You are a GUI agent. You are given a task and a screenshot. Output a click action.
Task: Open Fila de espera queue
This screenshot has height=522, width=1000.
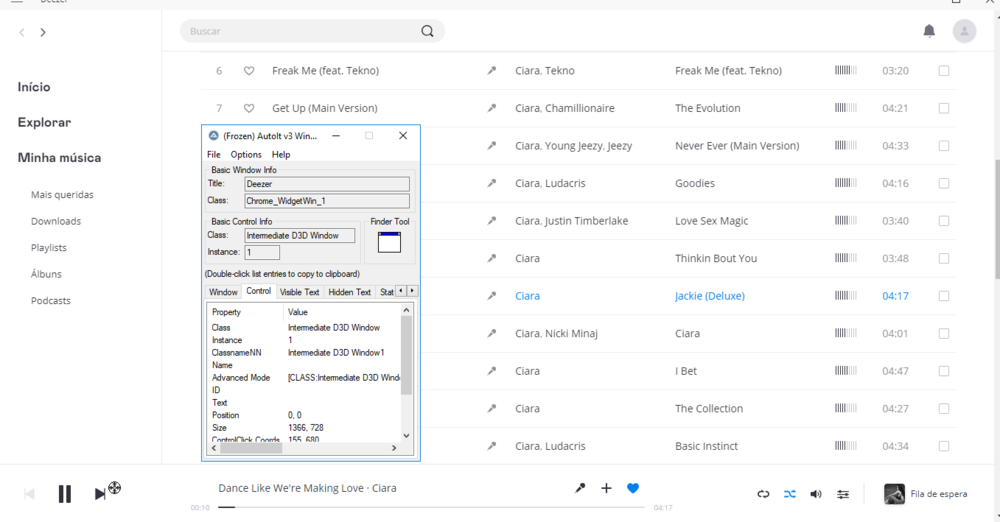(938, 494)
